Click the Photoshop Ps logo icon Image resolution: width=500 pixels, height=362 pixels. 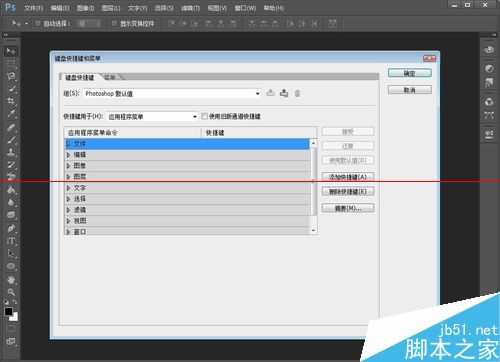pyautogui.click(x=10, y=7)
